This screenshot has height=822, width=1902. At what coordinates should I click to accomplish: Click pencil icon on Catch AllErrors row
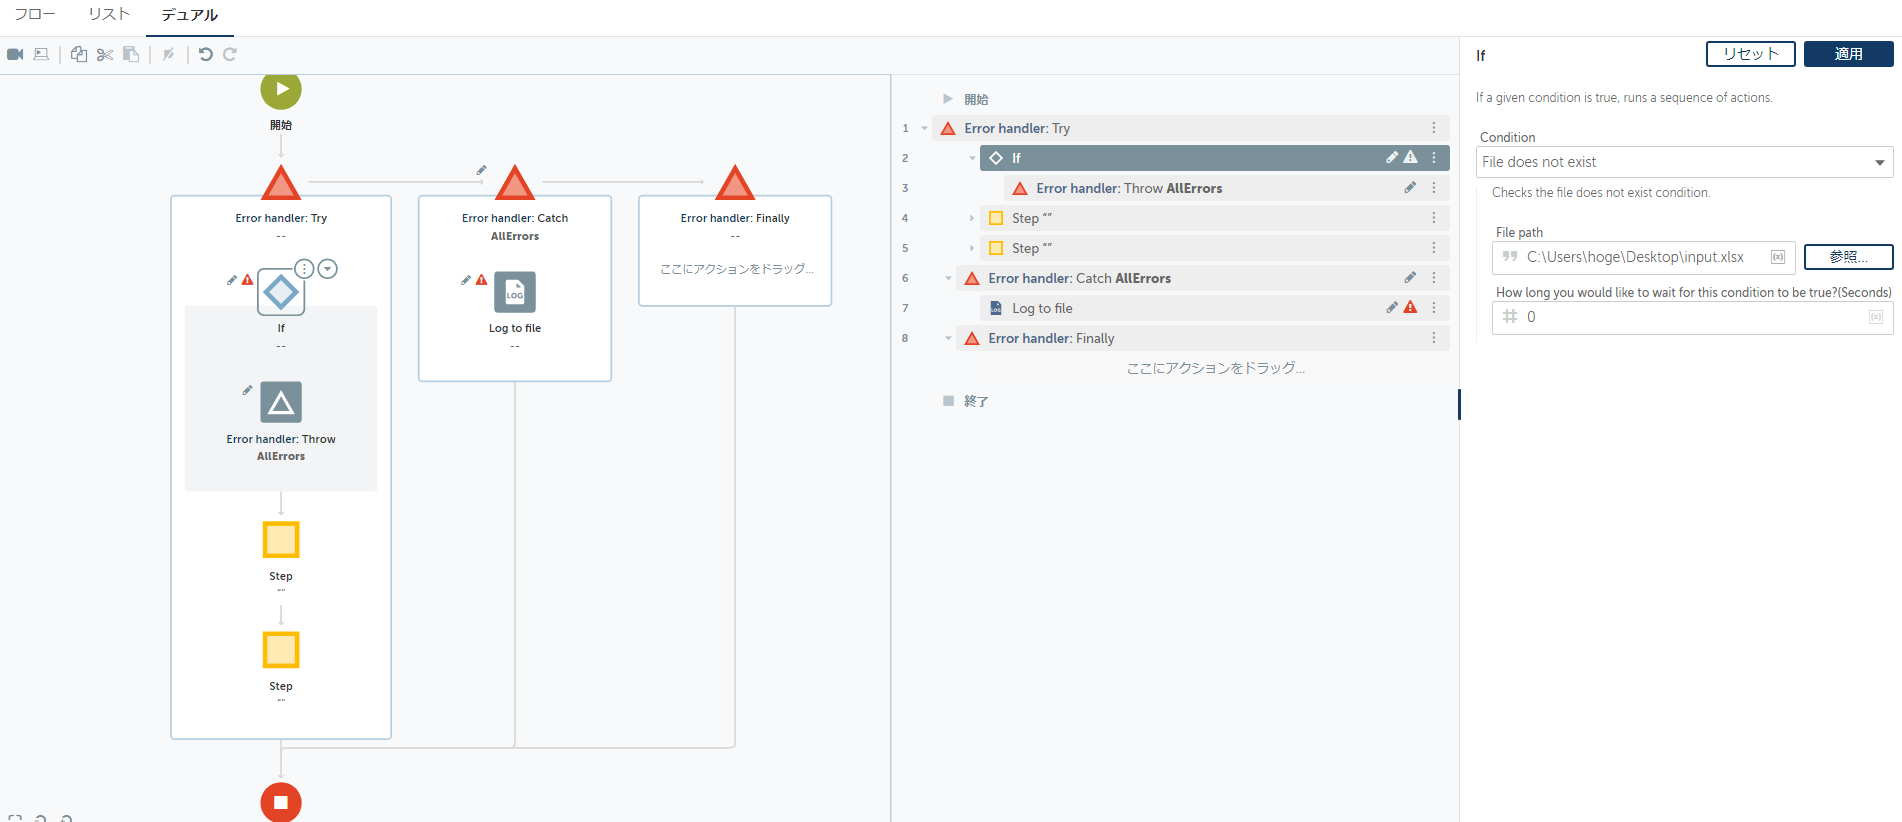(1410, 278)
